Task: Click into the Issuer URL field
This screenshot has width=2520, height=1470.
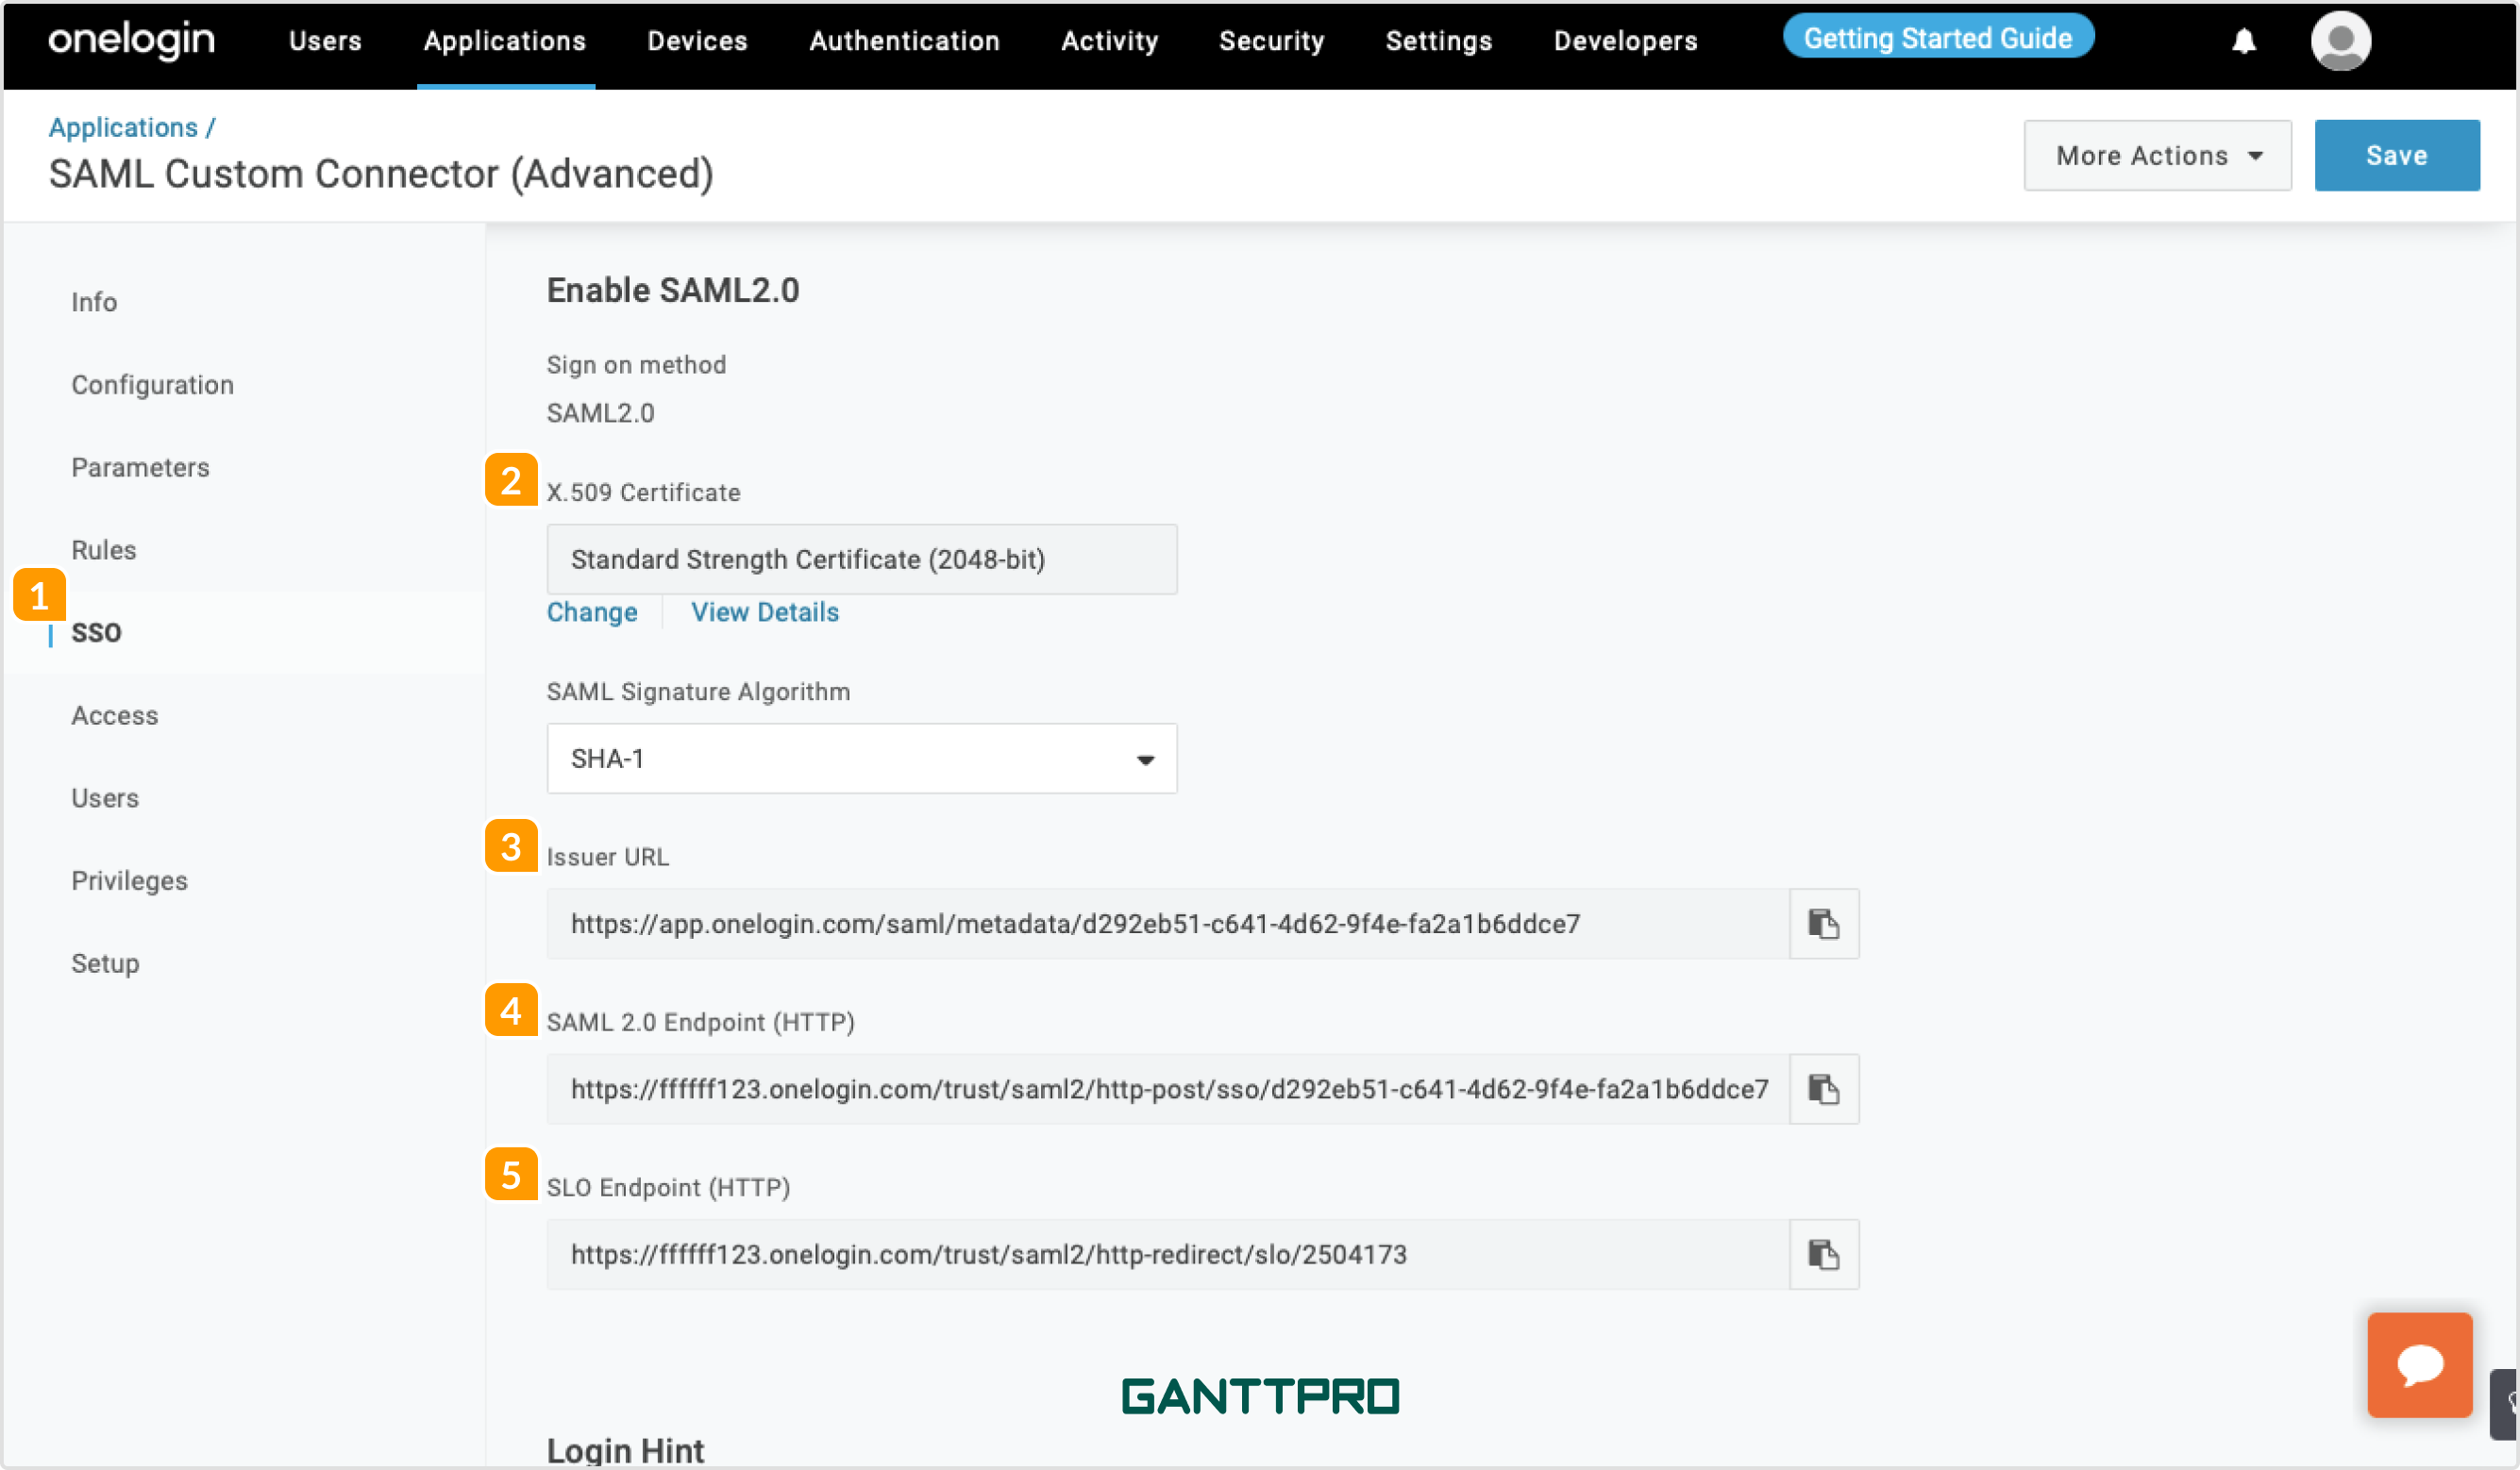Action: coord(1167,924)
